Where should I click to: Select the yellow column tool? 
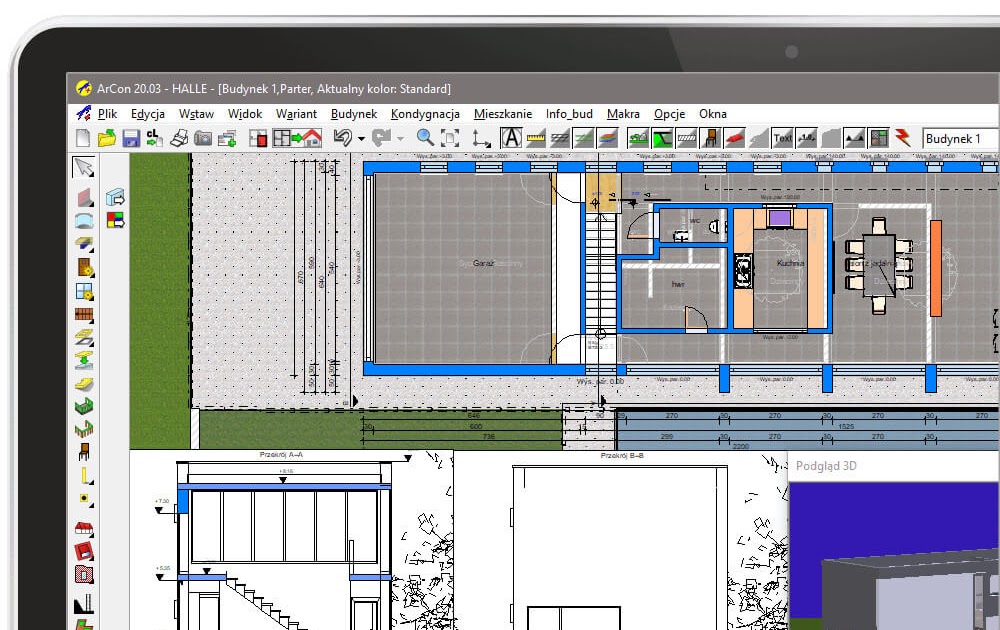84,475
